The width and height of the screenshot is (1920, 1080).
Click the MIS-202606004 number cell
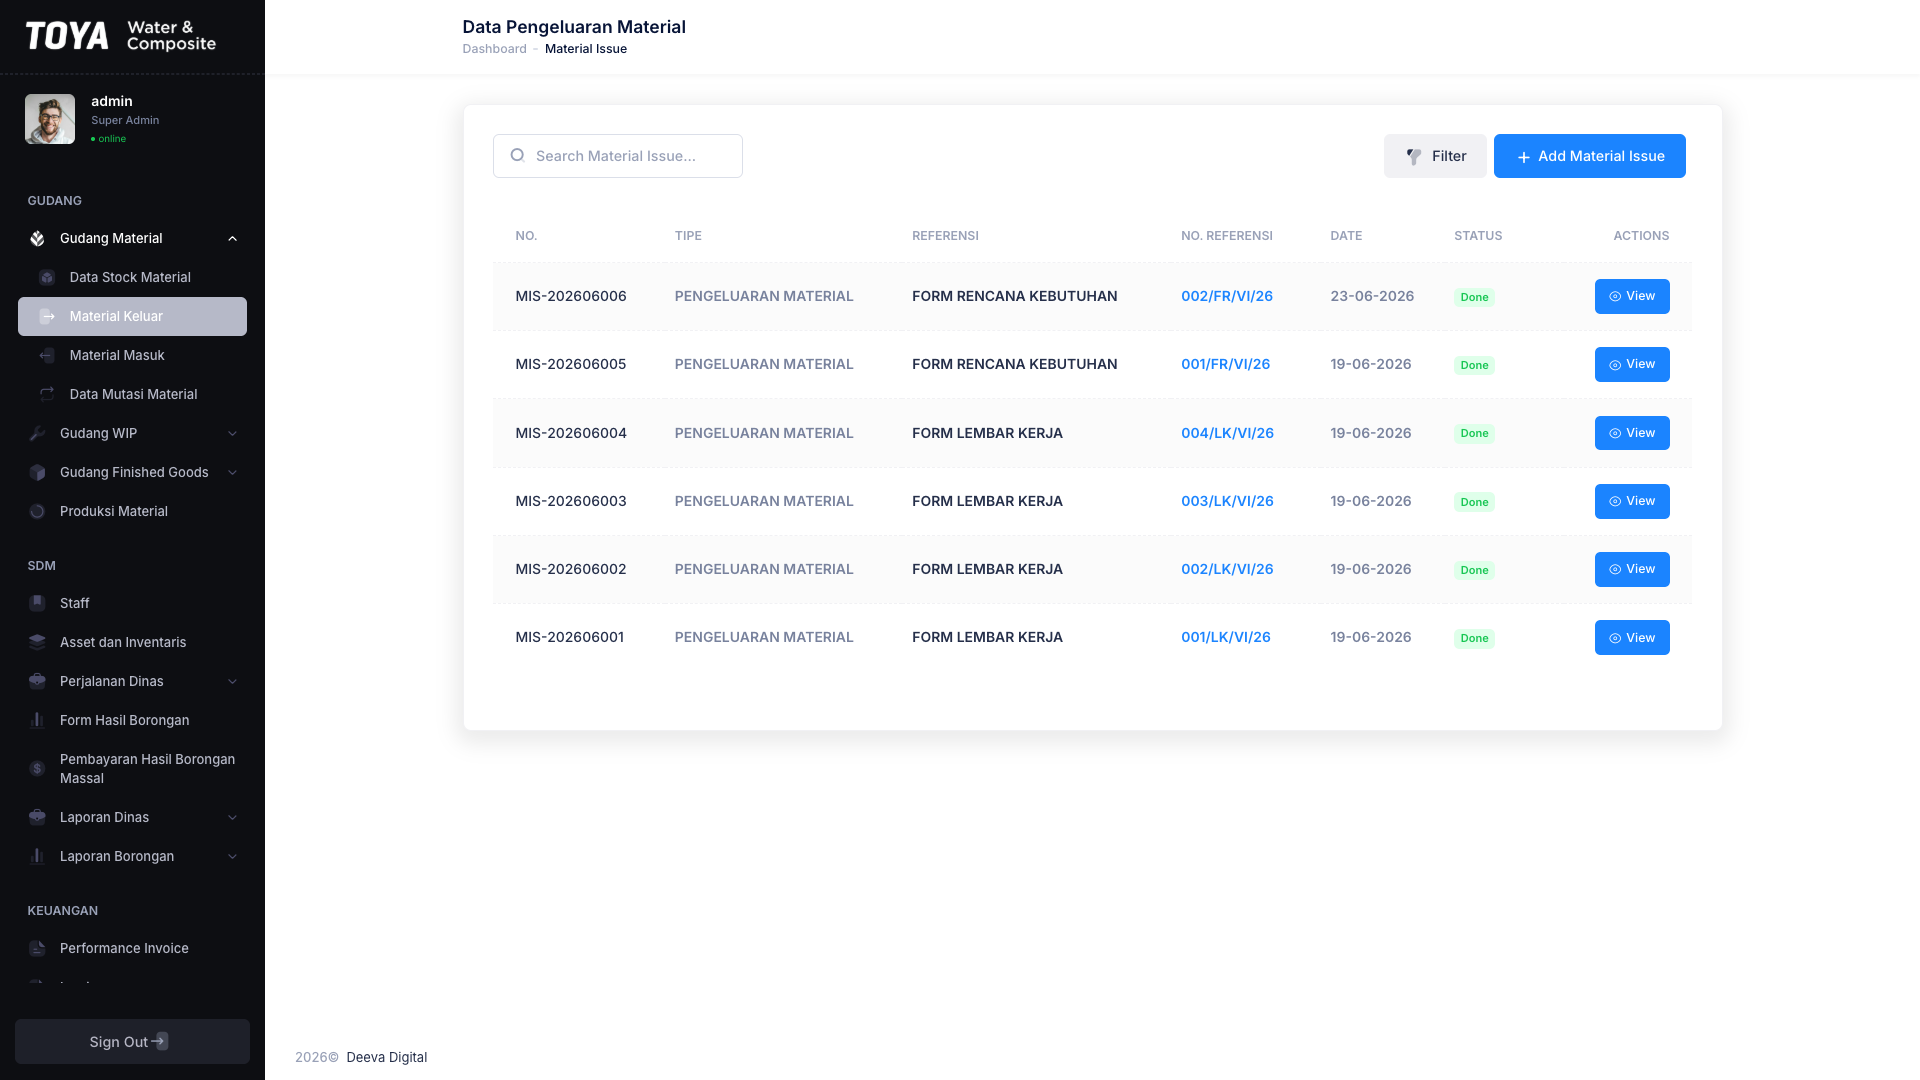tap(571, 434)
